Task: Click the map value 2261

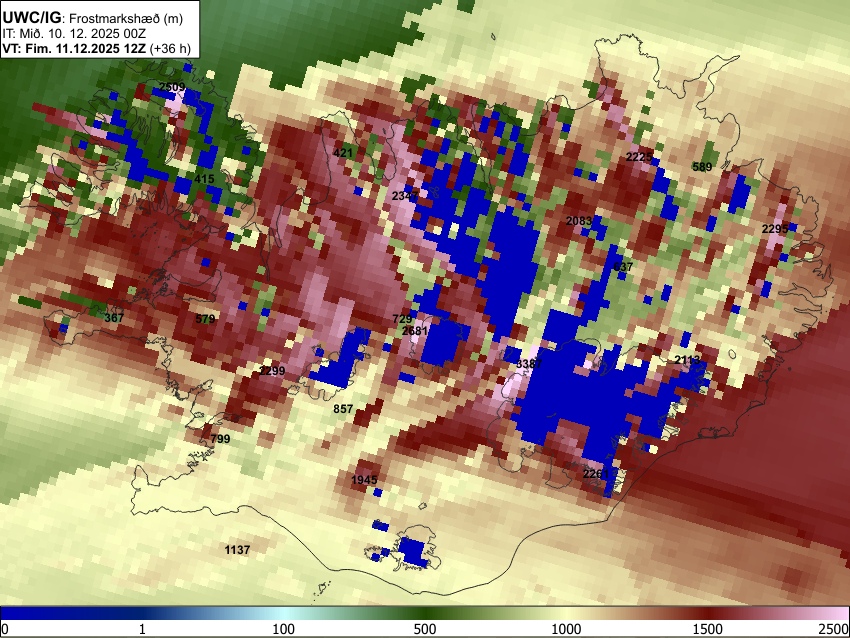Action: point(596,474)
